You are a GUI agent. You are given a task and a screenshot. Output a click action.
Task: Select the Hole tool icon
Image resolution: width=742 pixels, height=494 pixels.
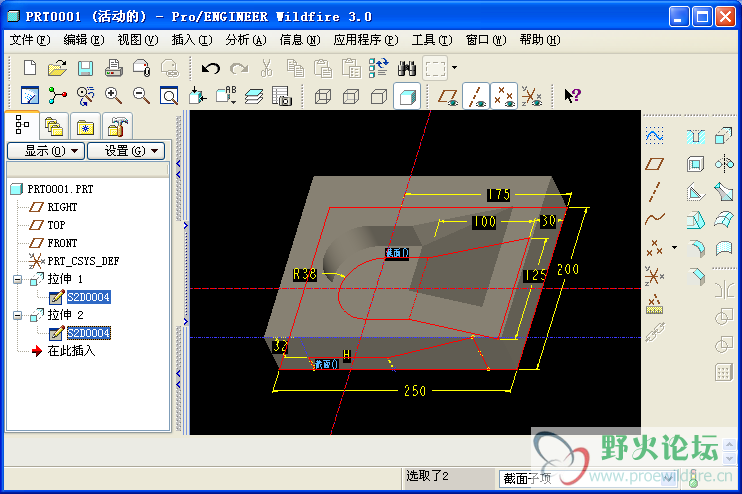(x=696, y=137)
